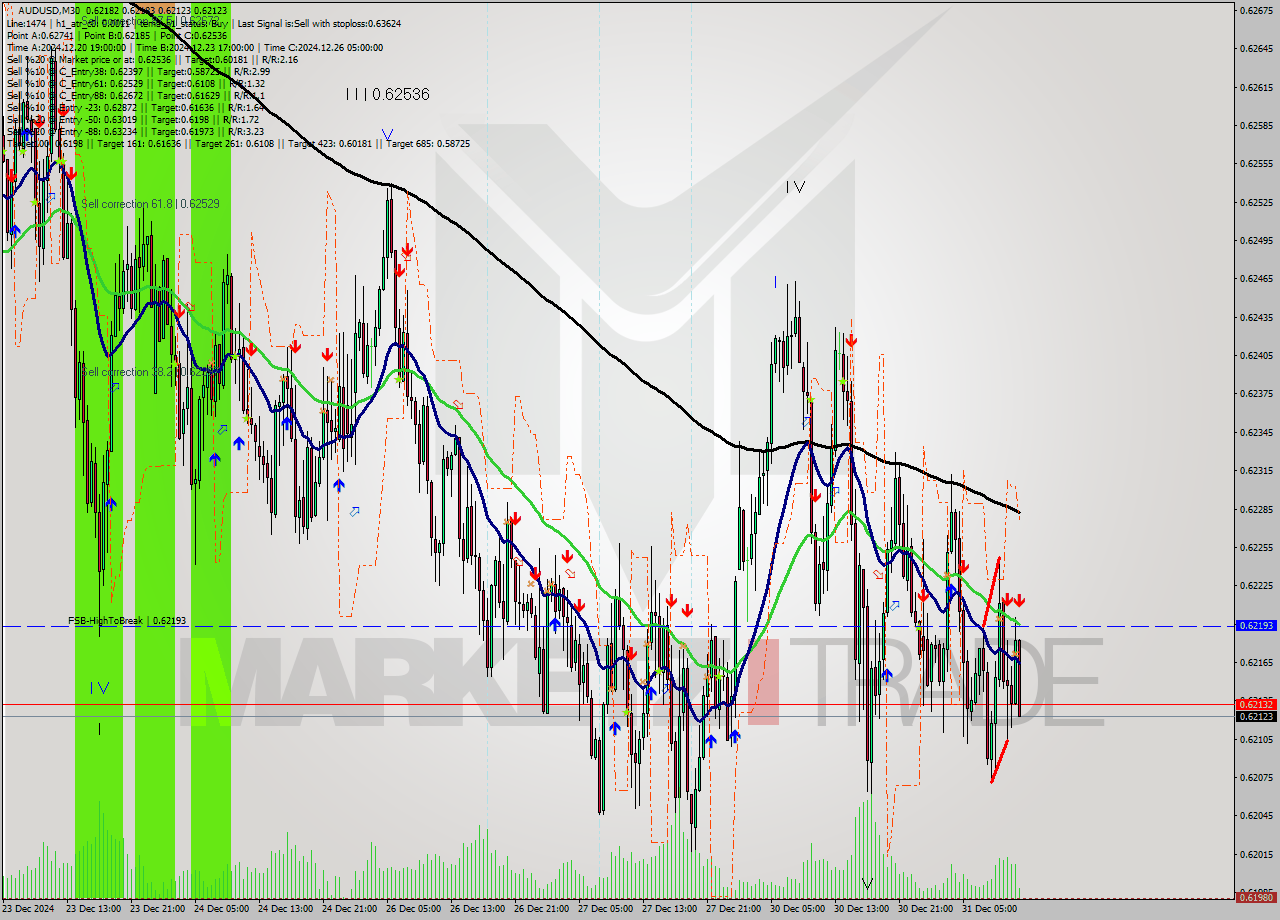
Task: Click the C_Entry38: 0.62397 line
Action: (138, 71)
